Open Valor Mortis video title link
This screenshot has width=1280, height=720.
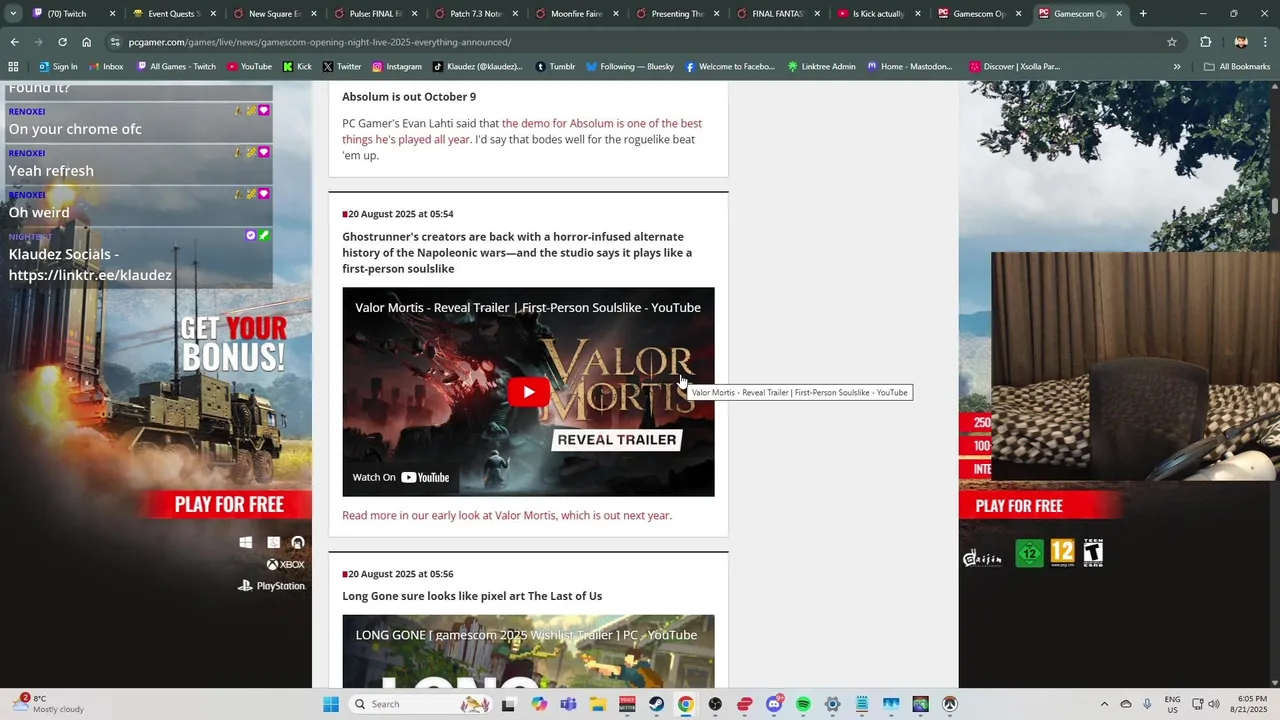[x=528, y=307]
